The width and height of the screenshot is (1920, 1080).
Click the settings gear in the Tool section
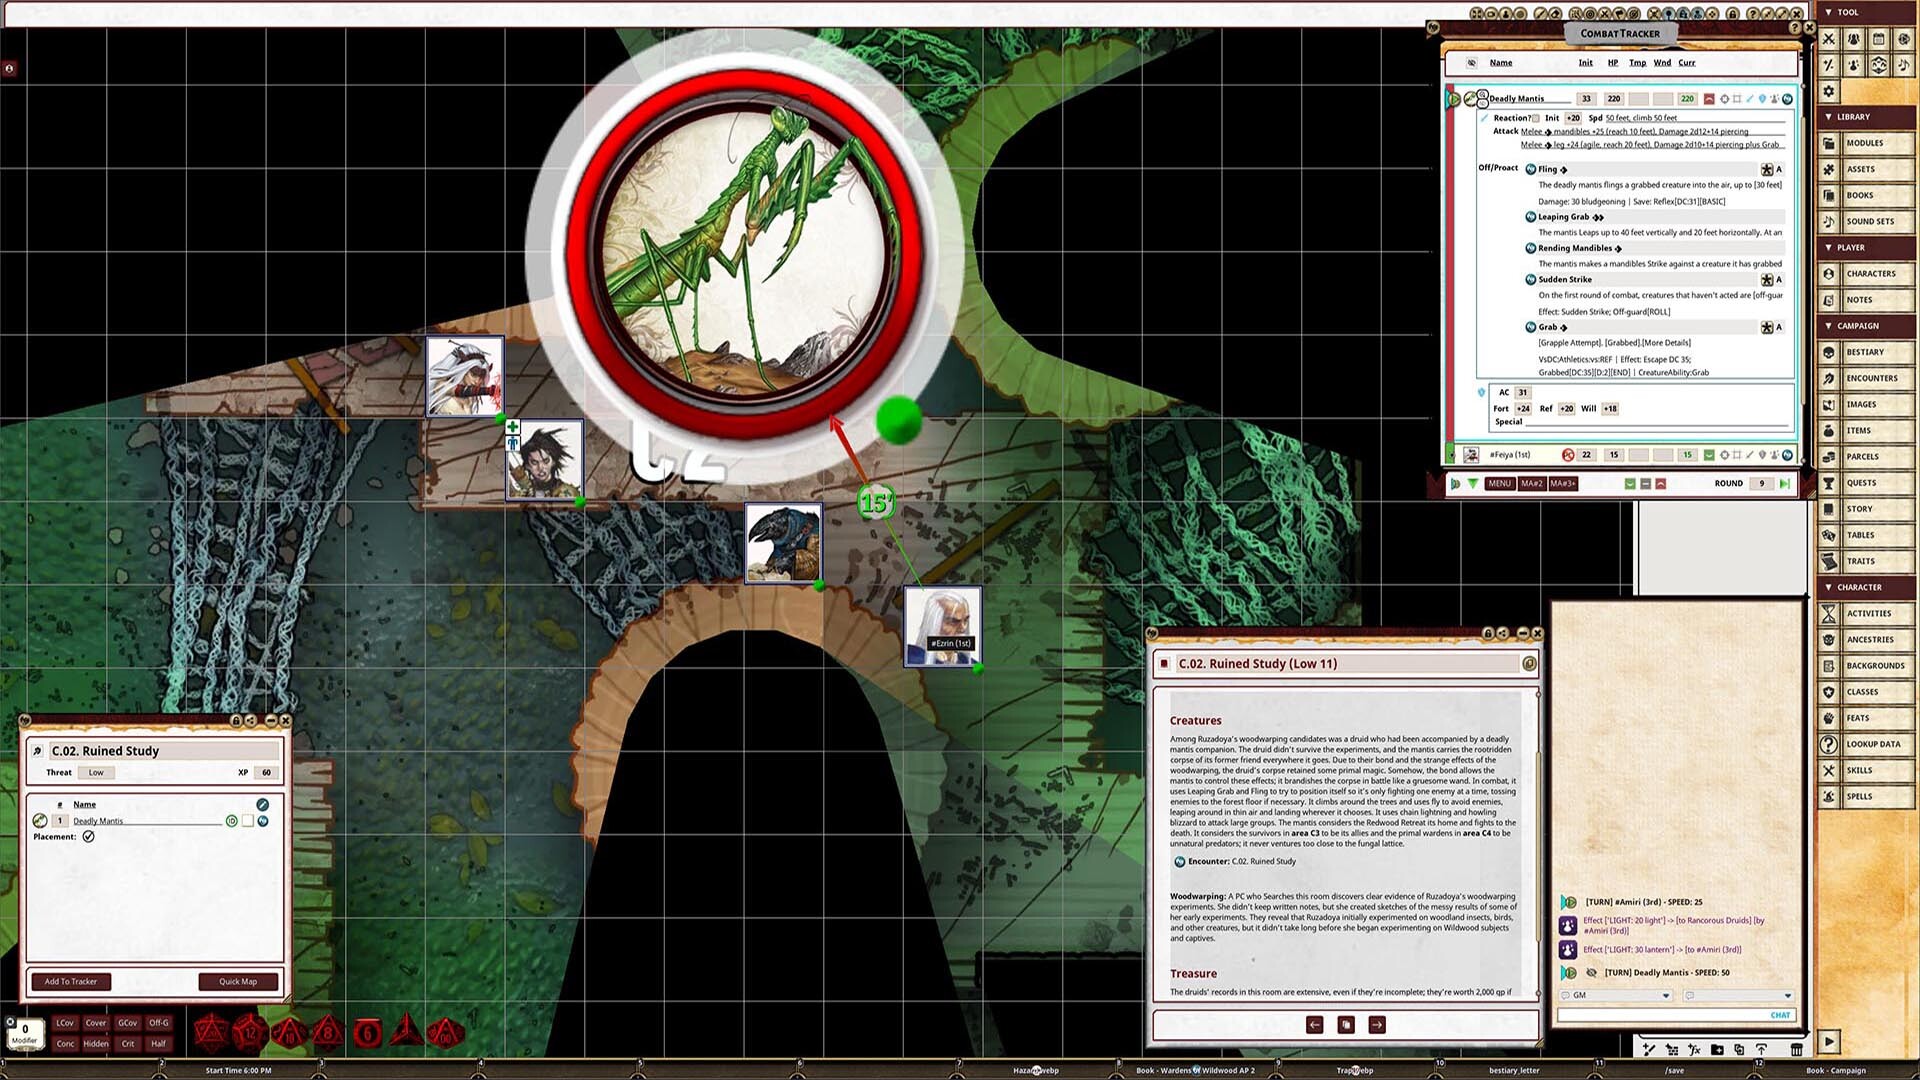[1828, 91]
